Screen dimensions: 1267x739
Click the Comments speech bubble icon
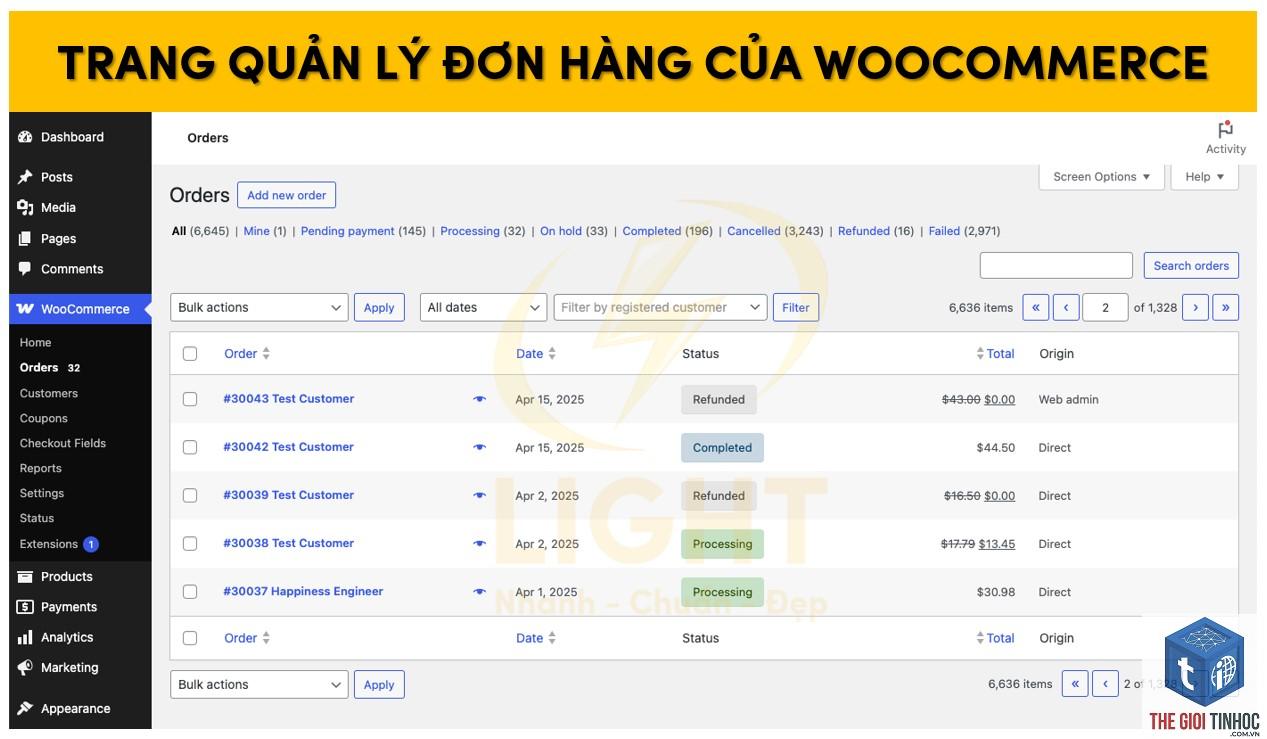coord(25,268)
